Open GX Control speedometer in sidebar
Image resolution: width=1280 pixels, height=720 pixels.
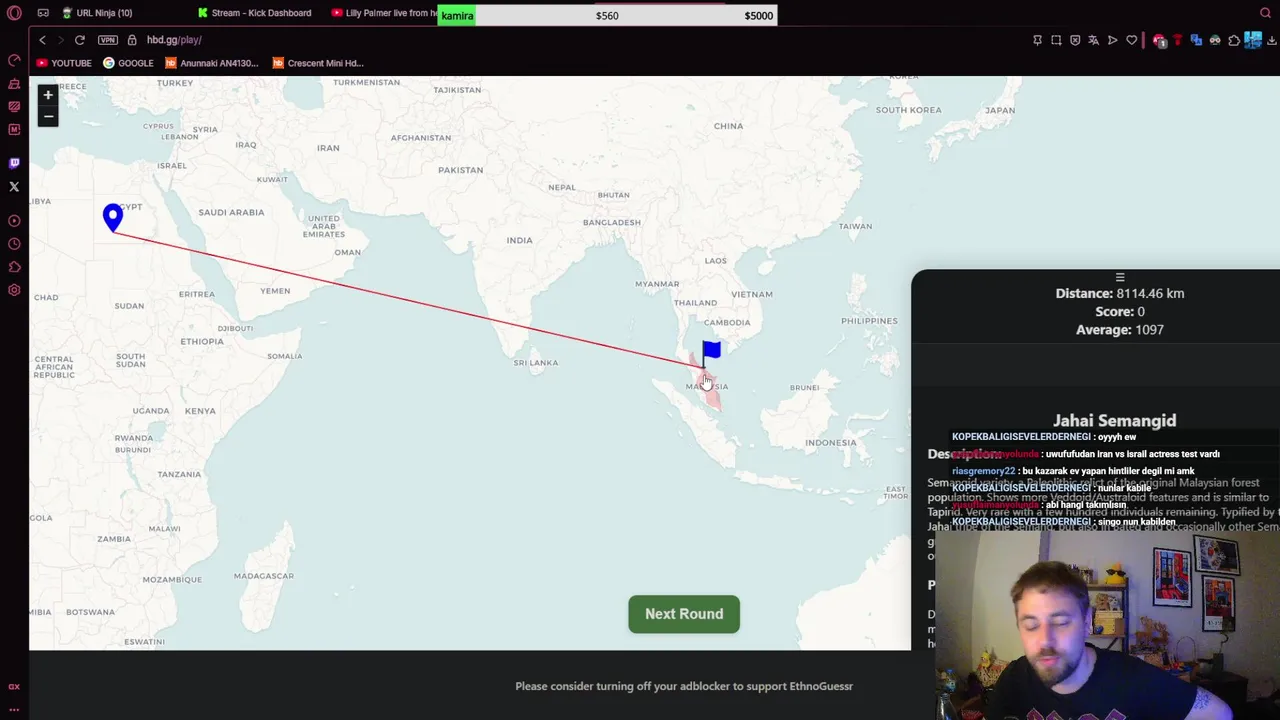pyautogui.click(x=14, y=60)
